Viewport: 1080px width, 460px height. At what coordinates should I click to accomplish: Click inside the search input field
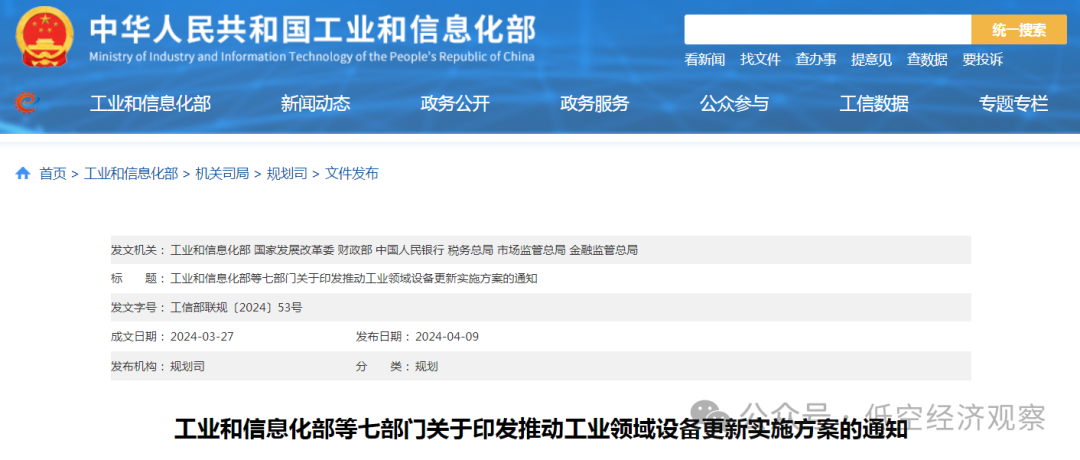(x=827, y=30)
